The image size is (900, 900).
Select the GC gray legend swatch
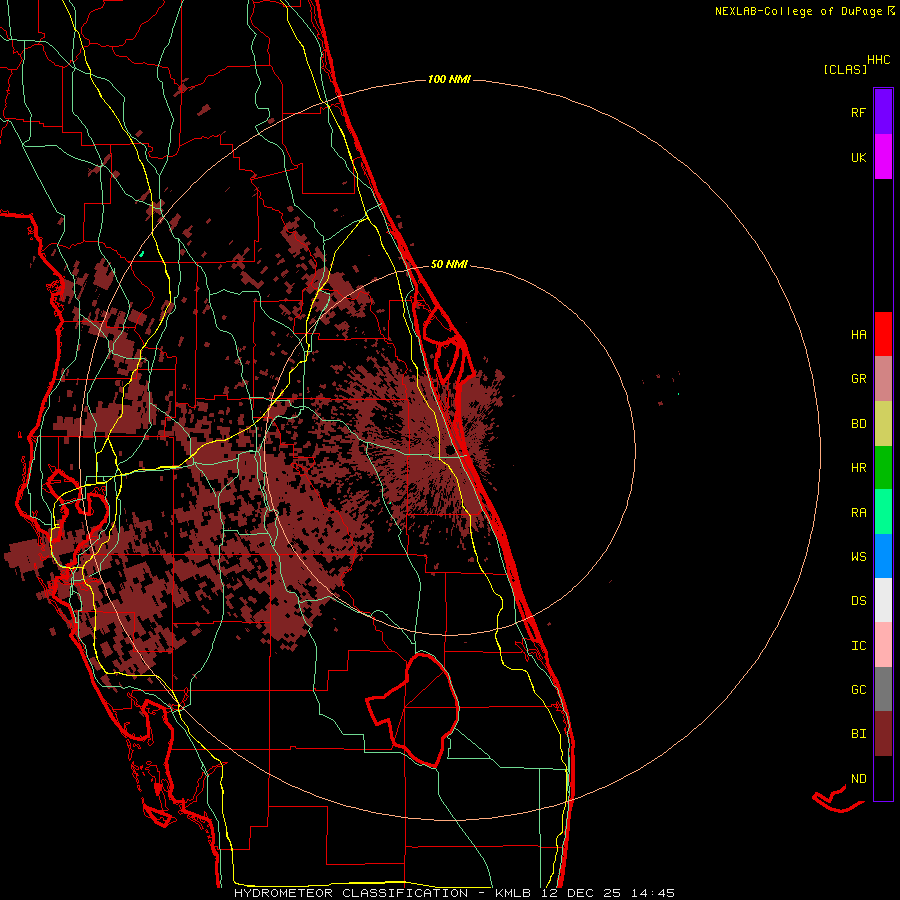point(883,689)
